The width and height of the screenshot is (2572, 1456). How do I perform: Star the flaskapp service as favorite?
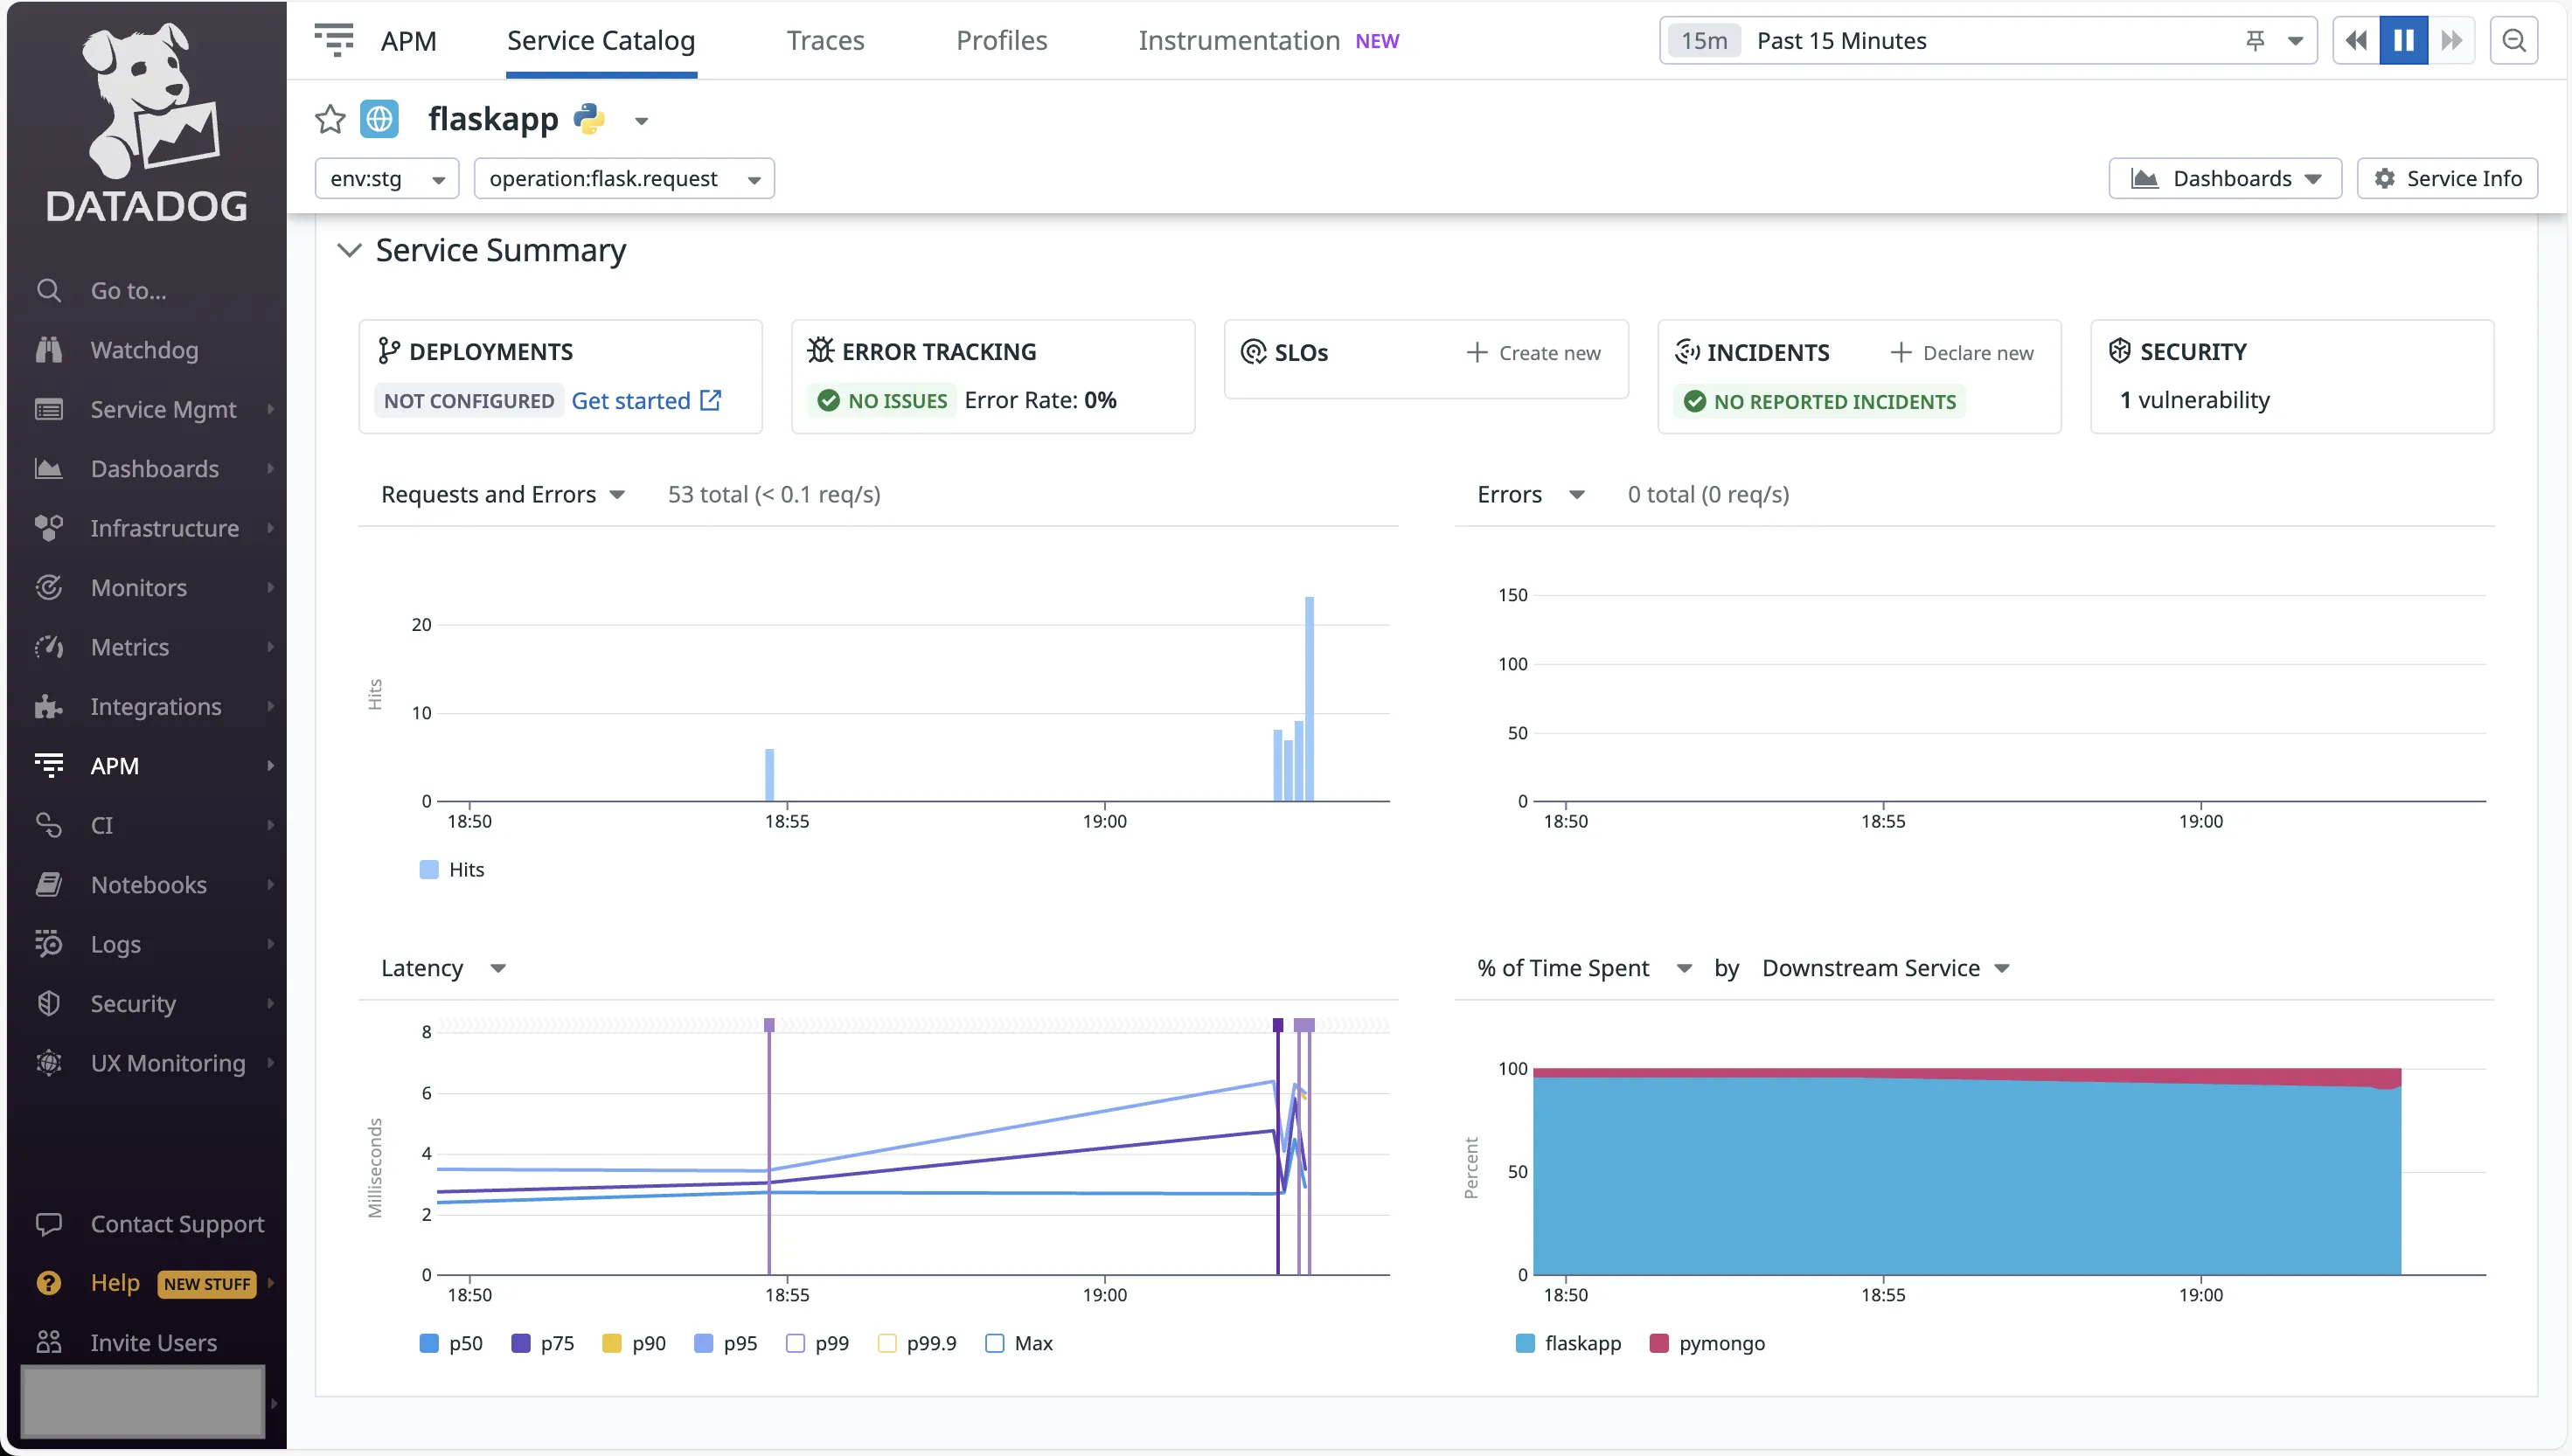point(330,119)
